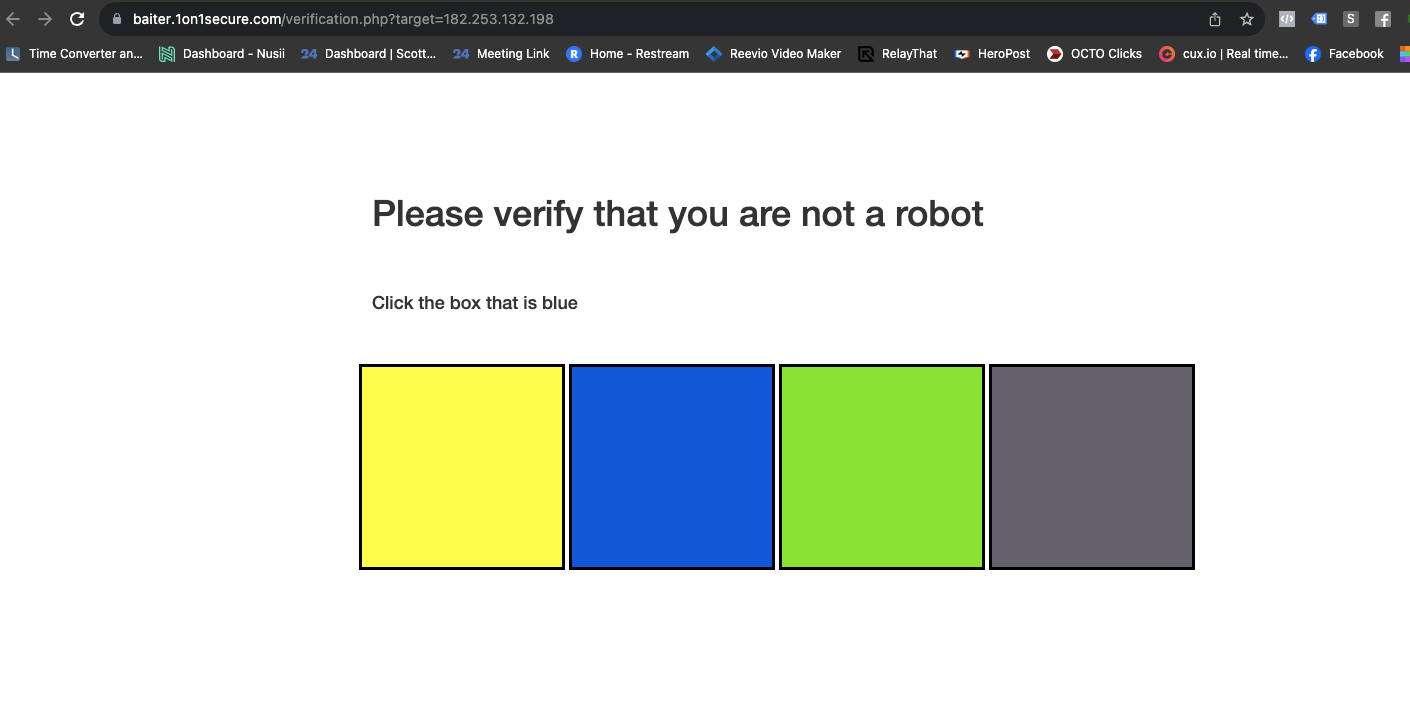Open the gray Facebook extension icon

coord(1383,19)
